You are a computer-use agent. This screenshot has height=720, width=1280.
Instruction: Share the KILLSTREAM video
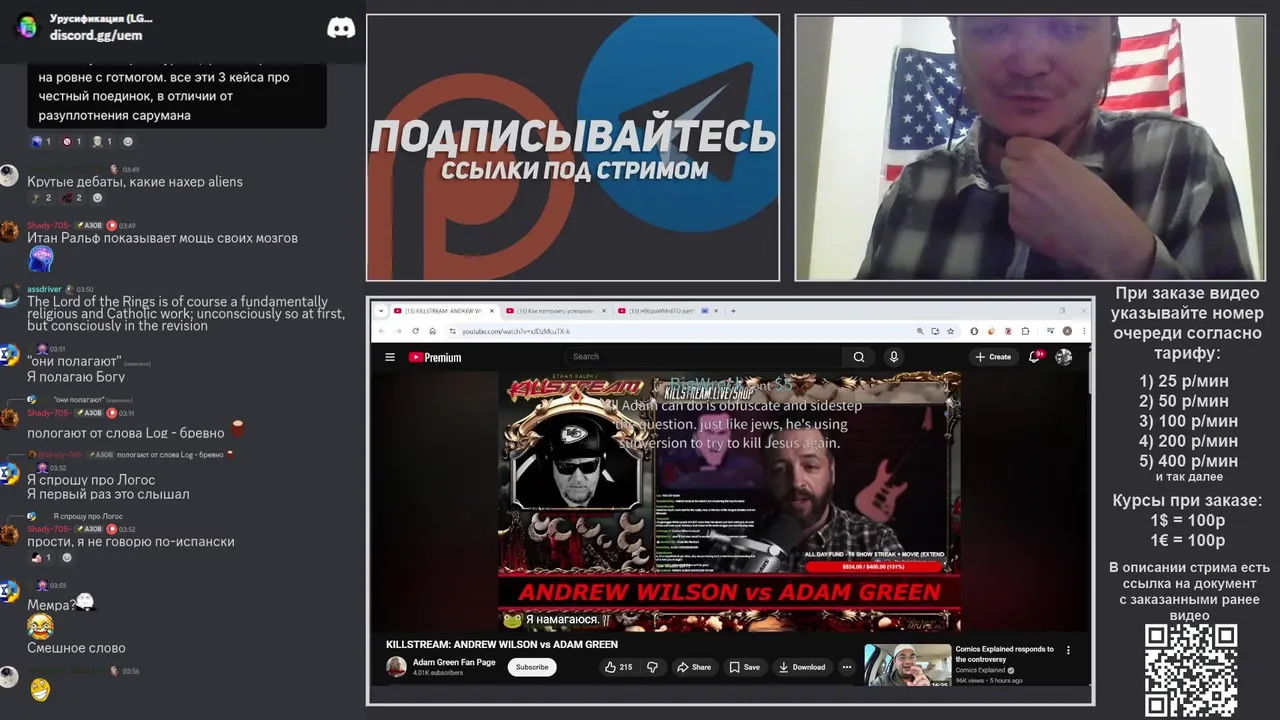pos(694,667)
